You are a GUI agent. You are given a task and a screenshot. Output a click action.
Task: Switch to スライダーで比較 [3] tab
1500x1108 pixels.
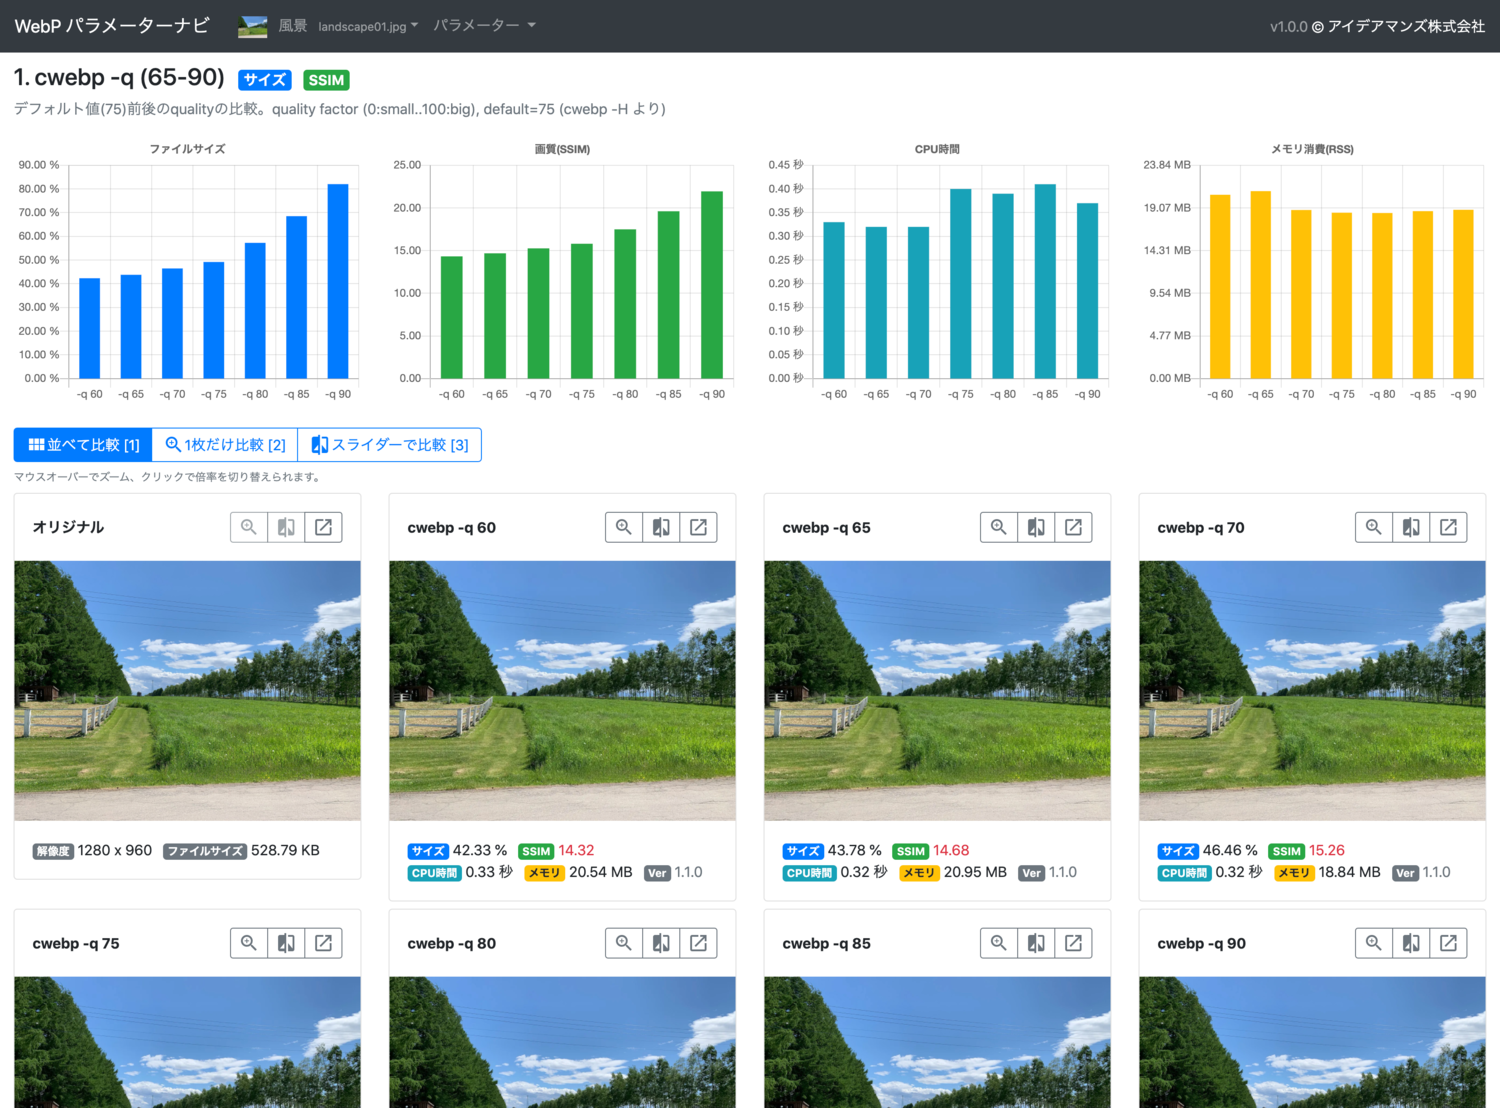(390, 445)
